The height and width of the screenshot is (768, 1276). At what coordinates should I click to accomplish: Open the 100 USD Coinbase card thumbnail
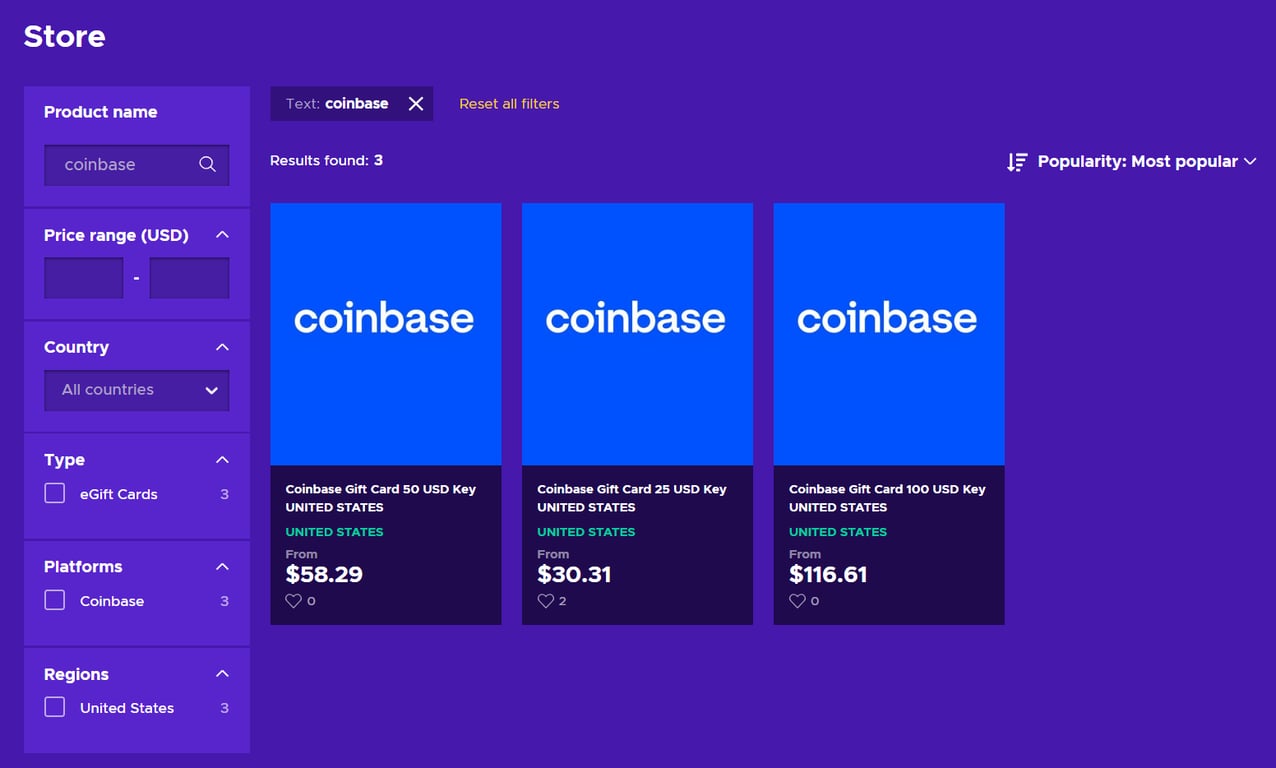pyautogui.click(x=889, y=334)
